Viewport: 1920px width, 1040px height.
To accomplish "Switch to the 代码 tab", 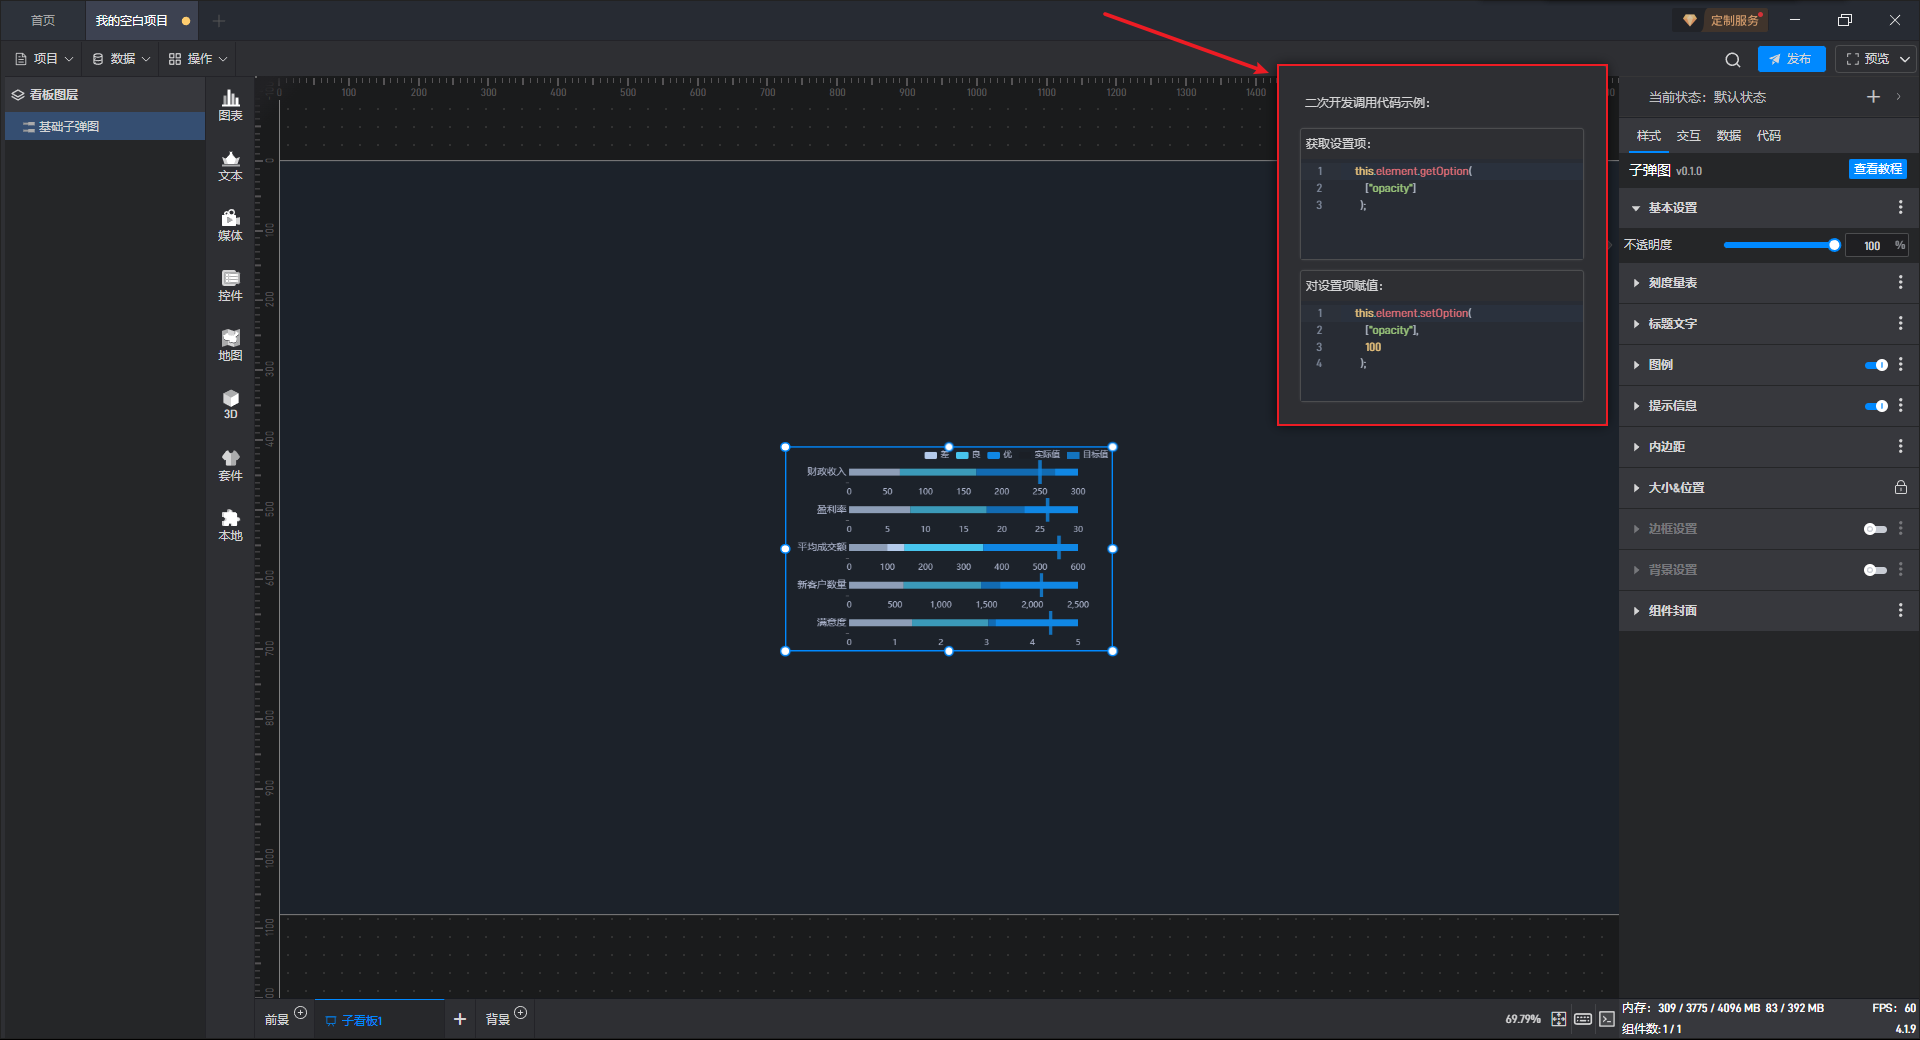I will 1768,136.
